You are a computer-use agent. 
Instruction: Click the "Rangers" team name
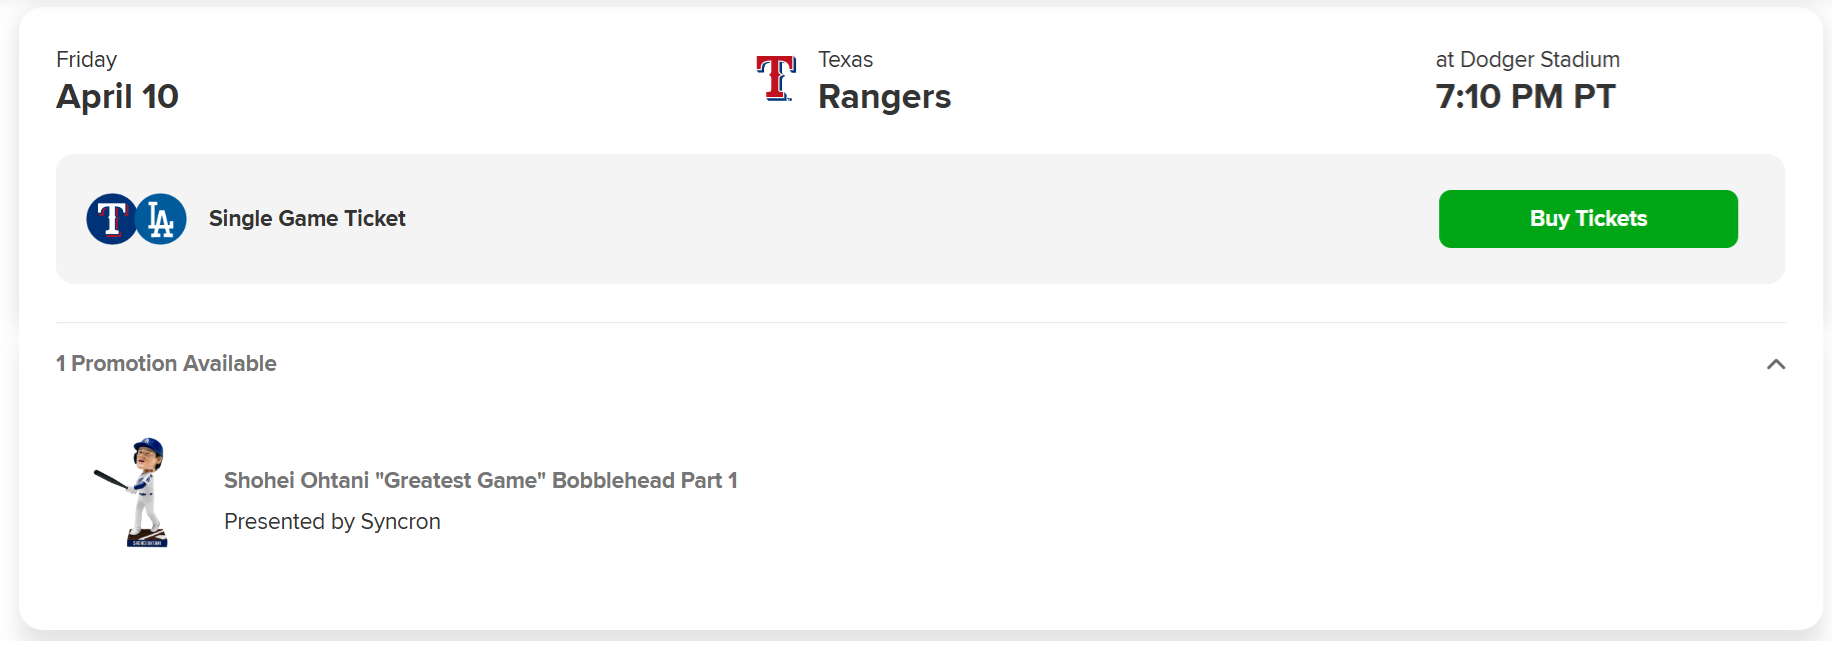[x=884, y=97]
